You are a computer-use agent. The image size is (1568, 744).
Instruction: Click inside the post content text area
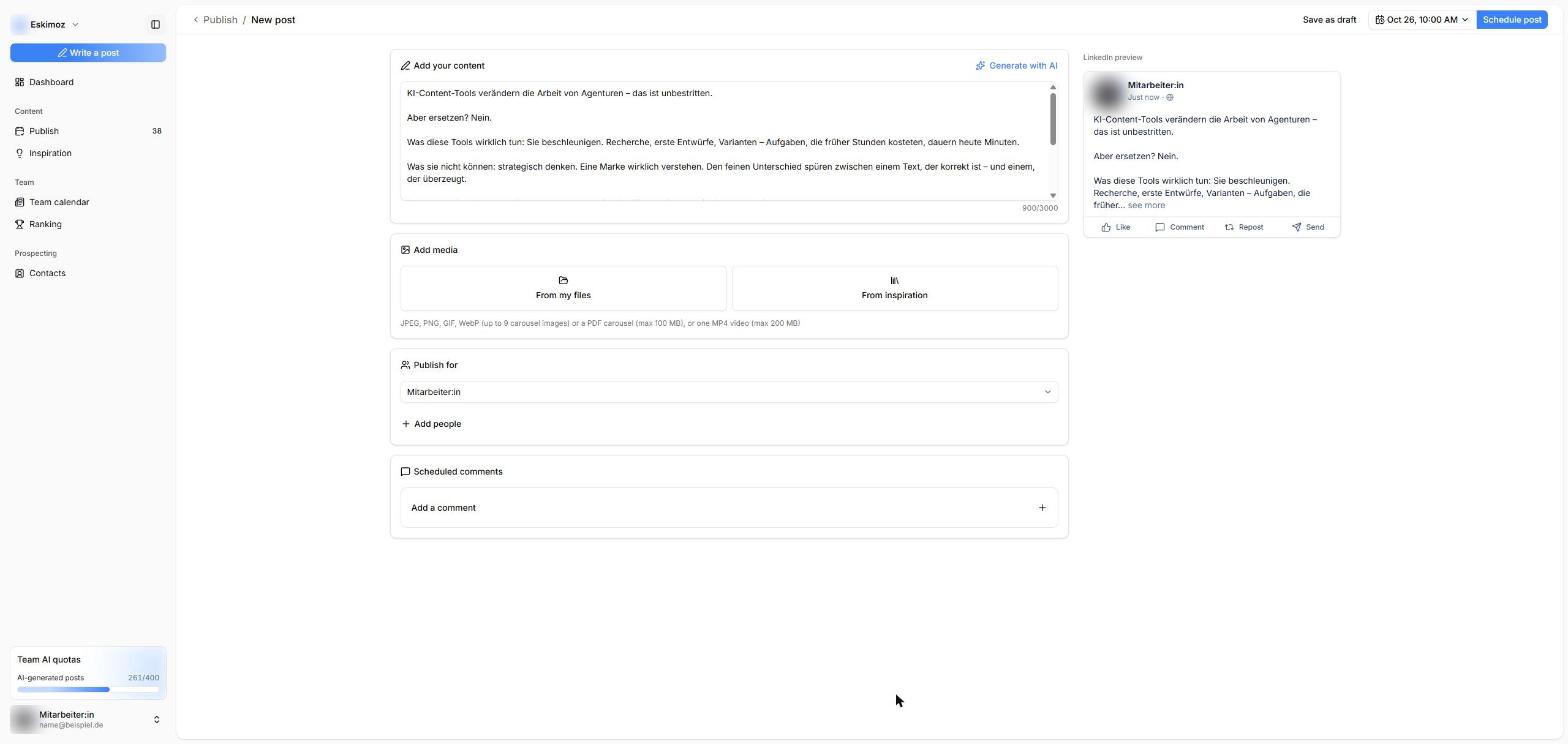coord(723,141)
